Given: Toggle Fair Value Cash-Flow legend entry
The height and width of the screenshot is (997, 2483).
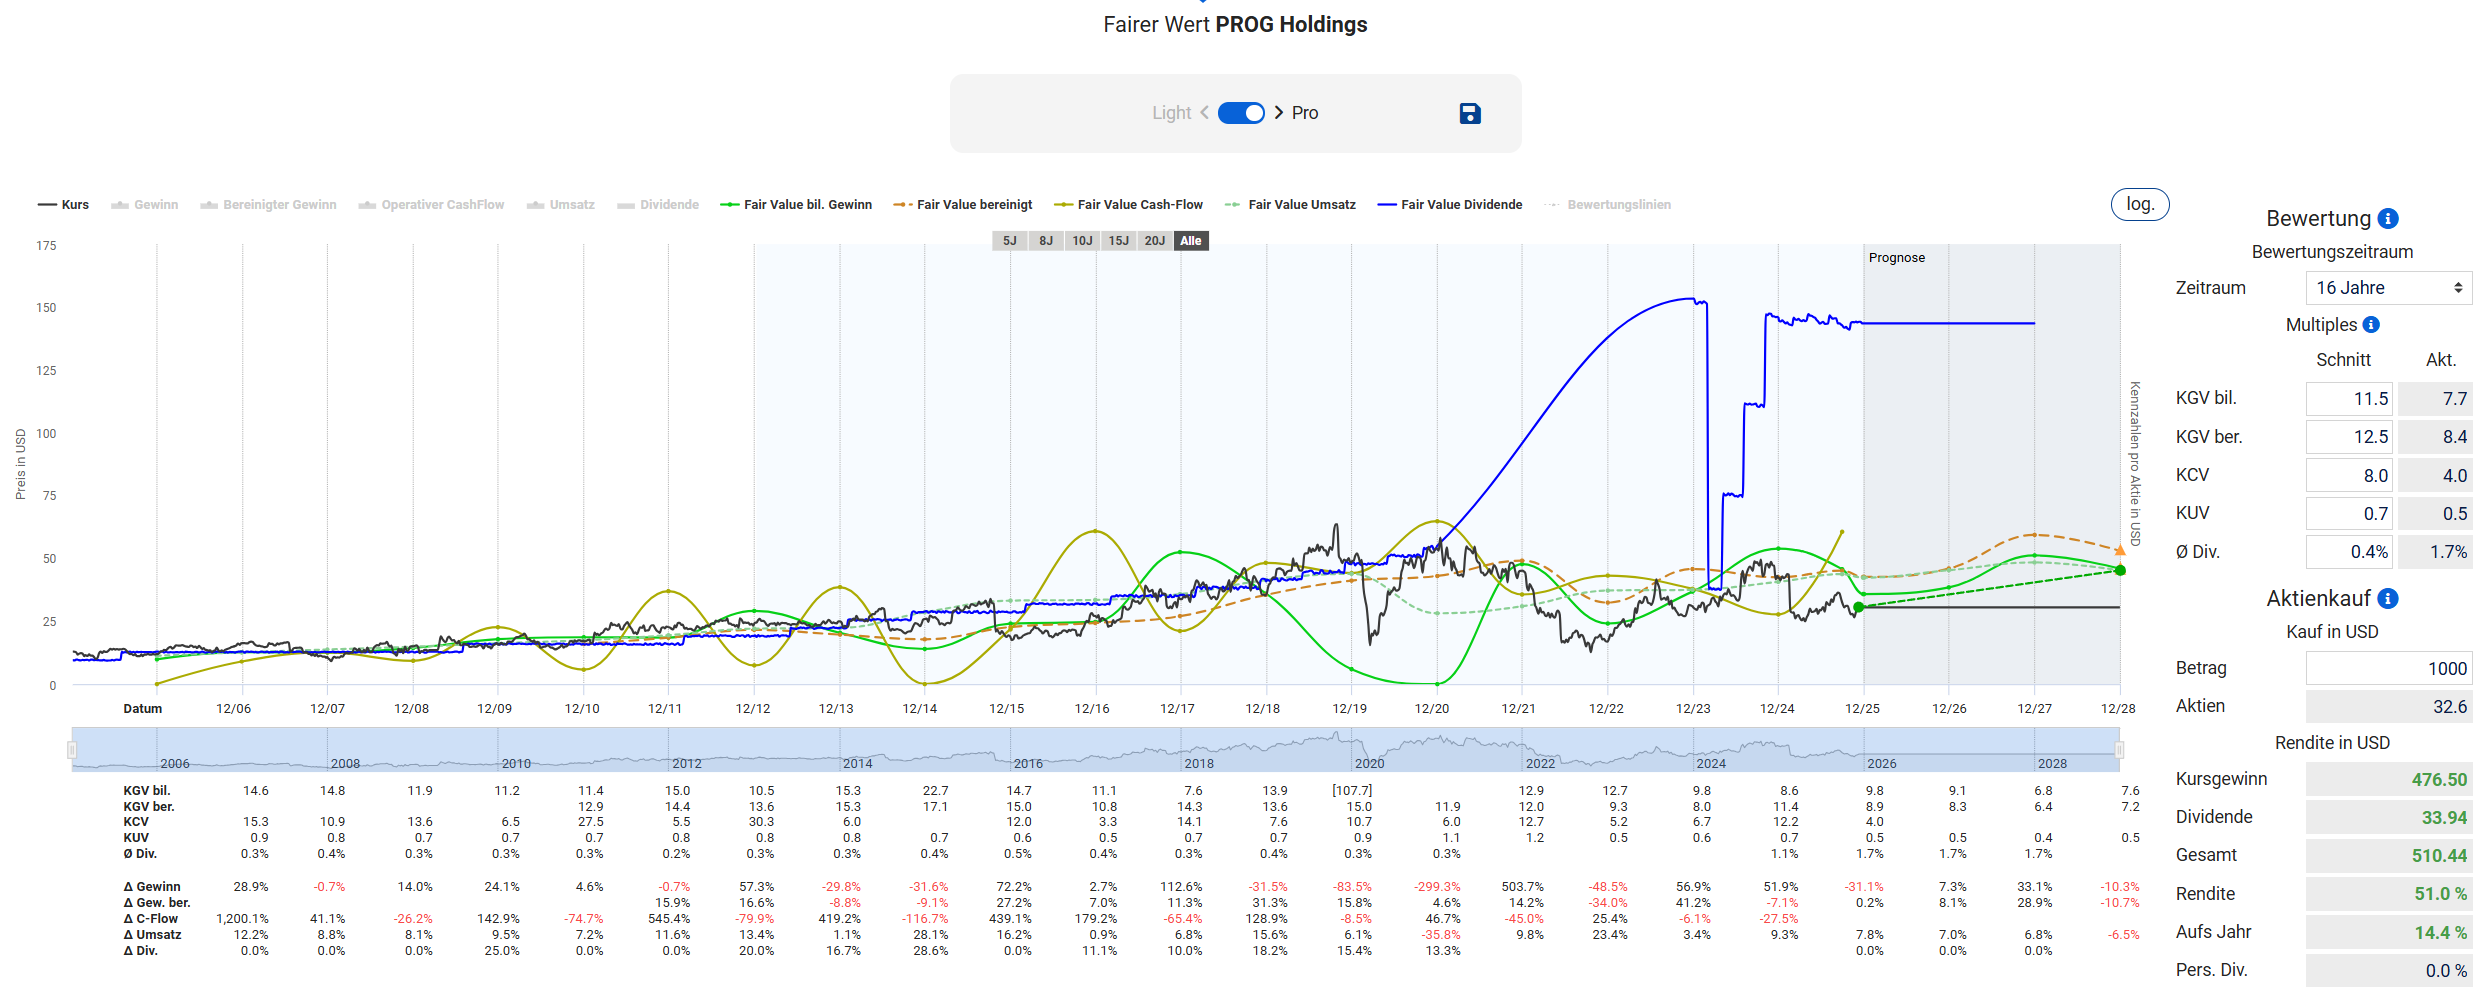Looking at the screenshot, I should [1129, 205].
